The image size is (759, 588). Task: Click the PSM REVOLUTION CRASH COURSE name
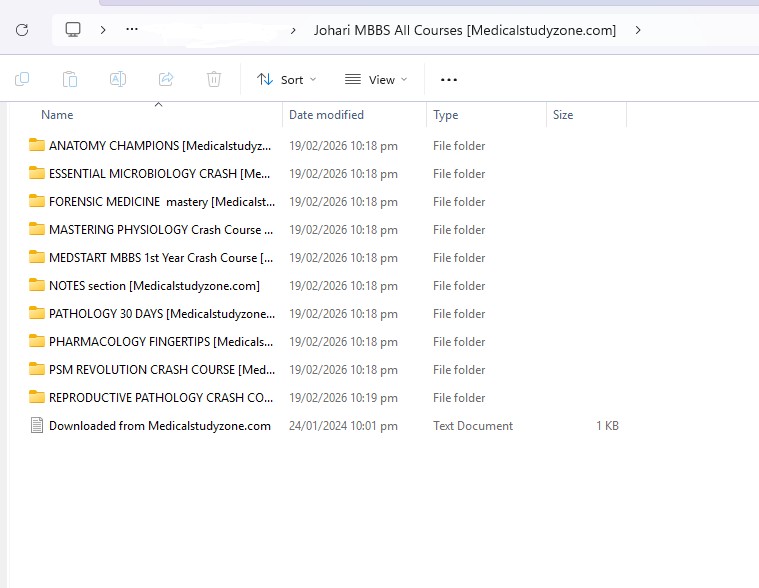coord(162,370)
